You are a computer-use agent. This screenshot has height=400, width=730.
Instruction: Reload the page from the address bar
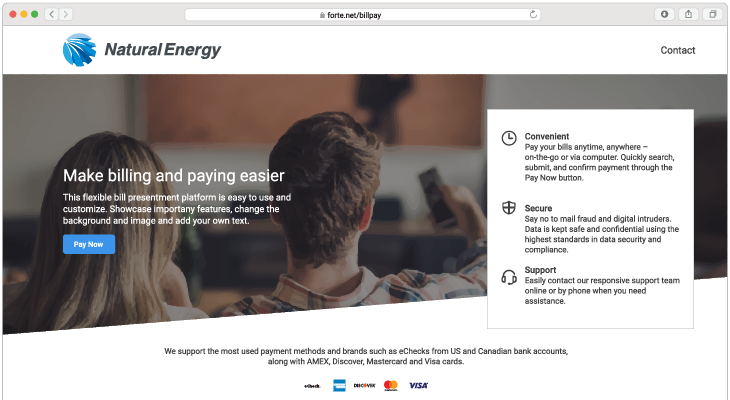[x=533, y=14]
